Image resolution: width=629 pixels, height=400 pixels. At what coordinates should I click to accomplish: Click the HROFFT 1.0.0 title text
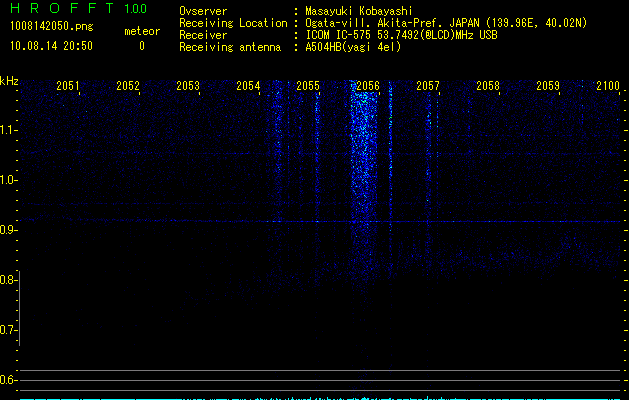point(78,8)
